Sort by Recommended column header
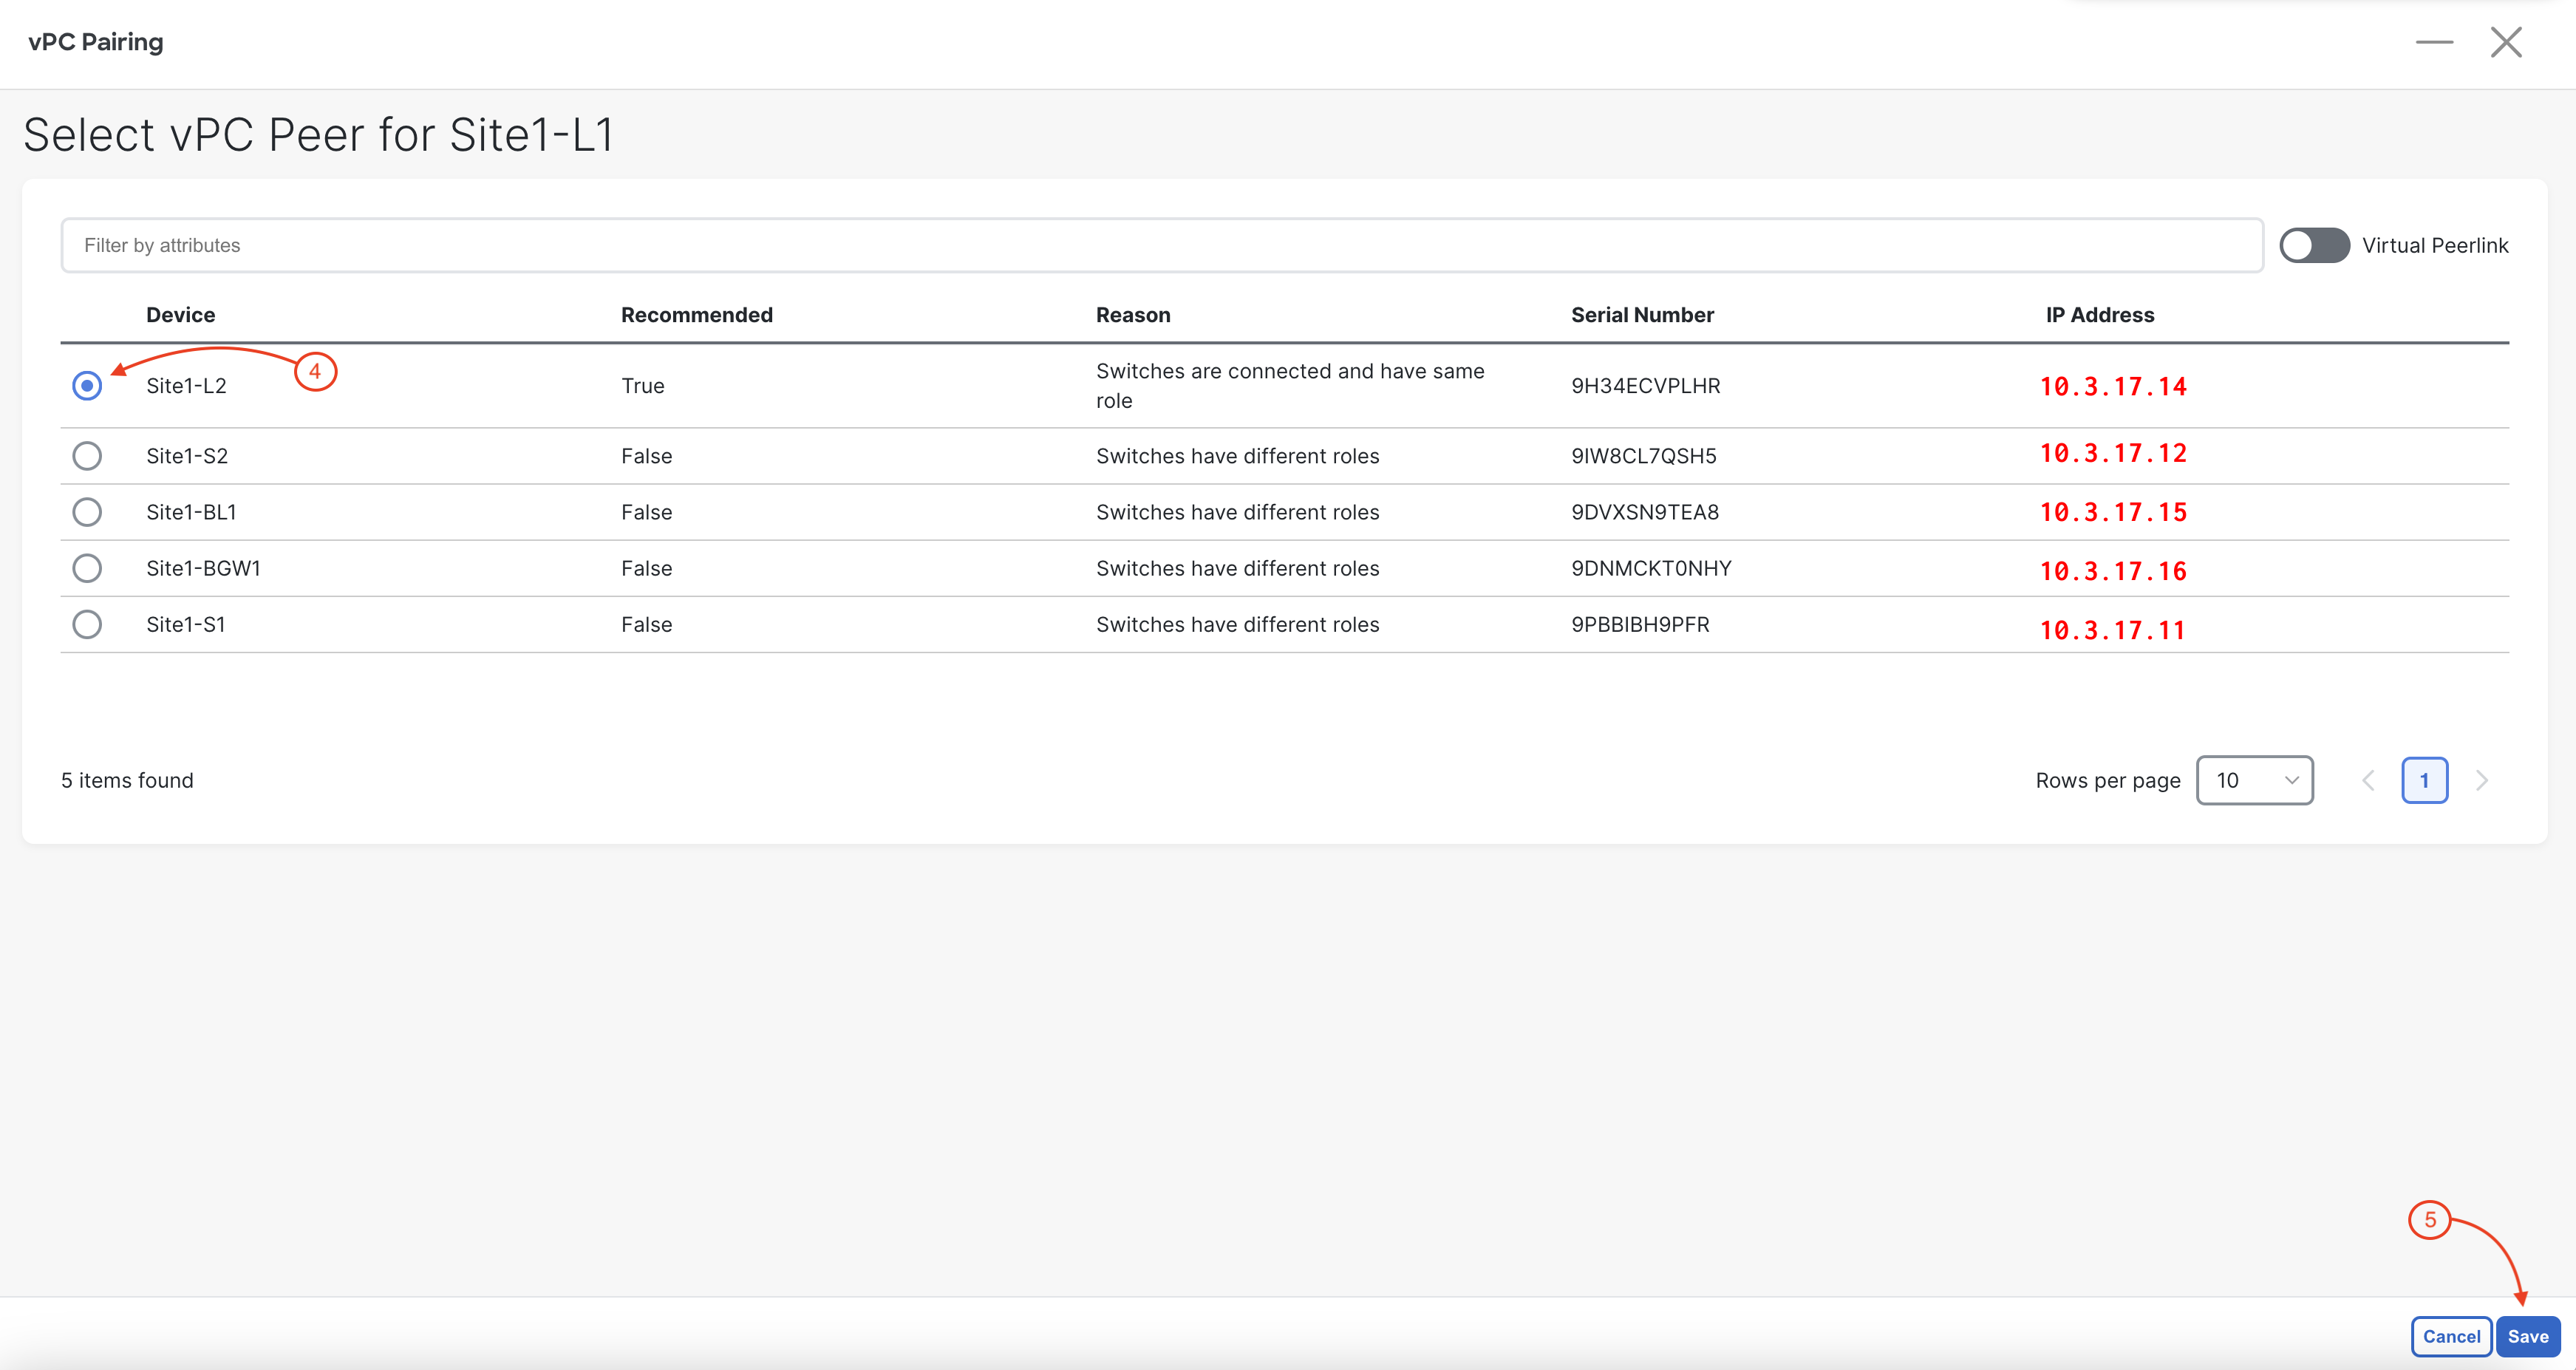The image size is (2576, 1370). tap(696, 315)
